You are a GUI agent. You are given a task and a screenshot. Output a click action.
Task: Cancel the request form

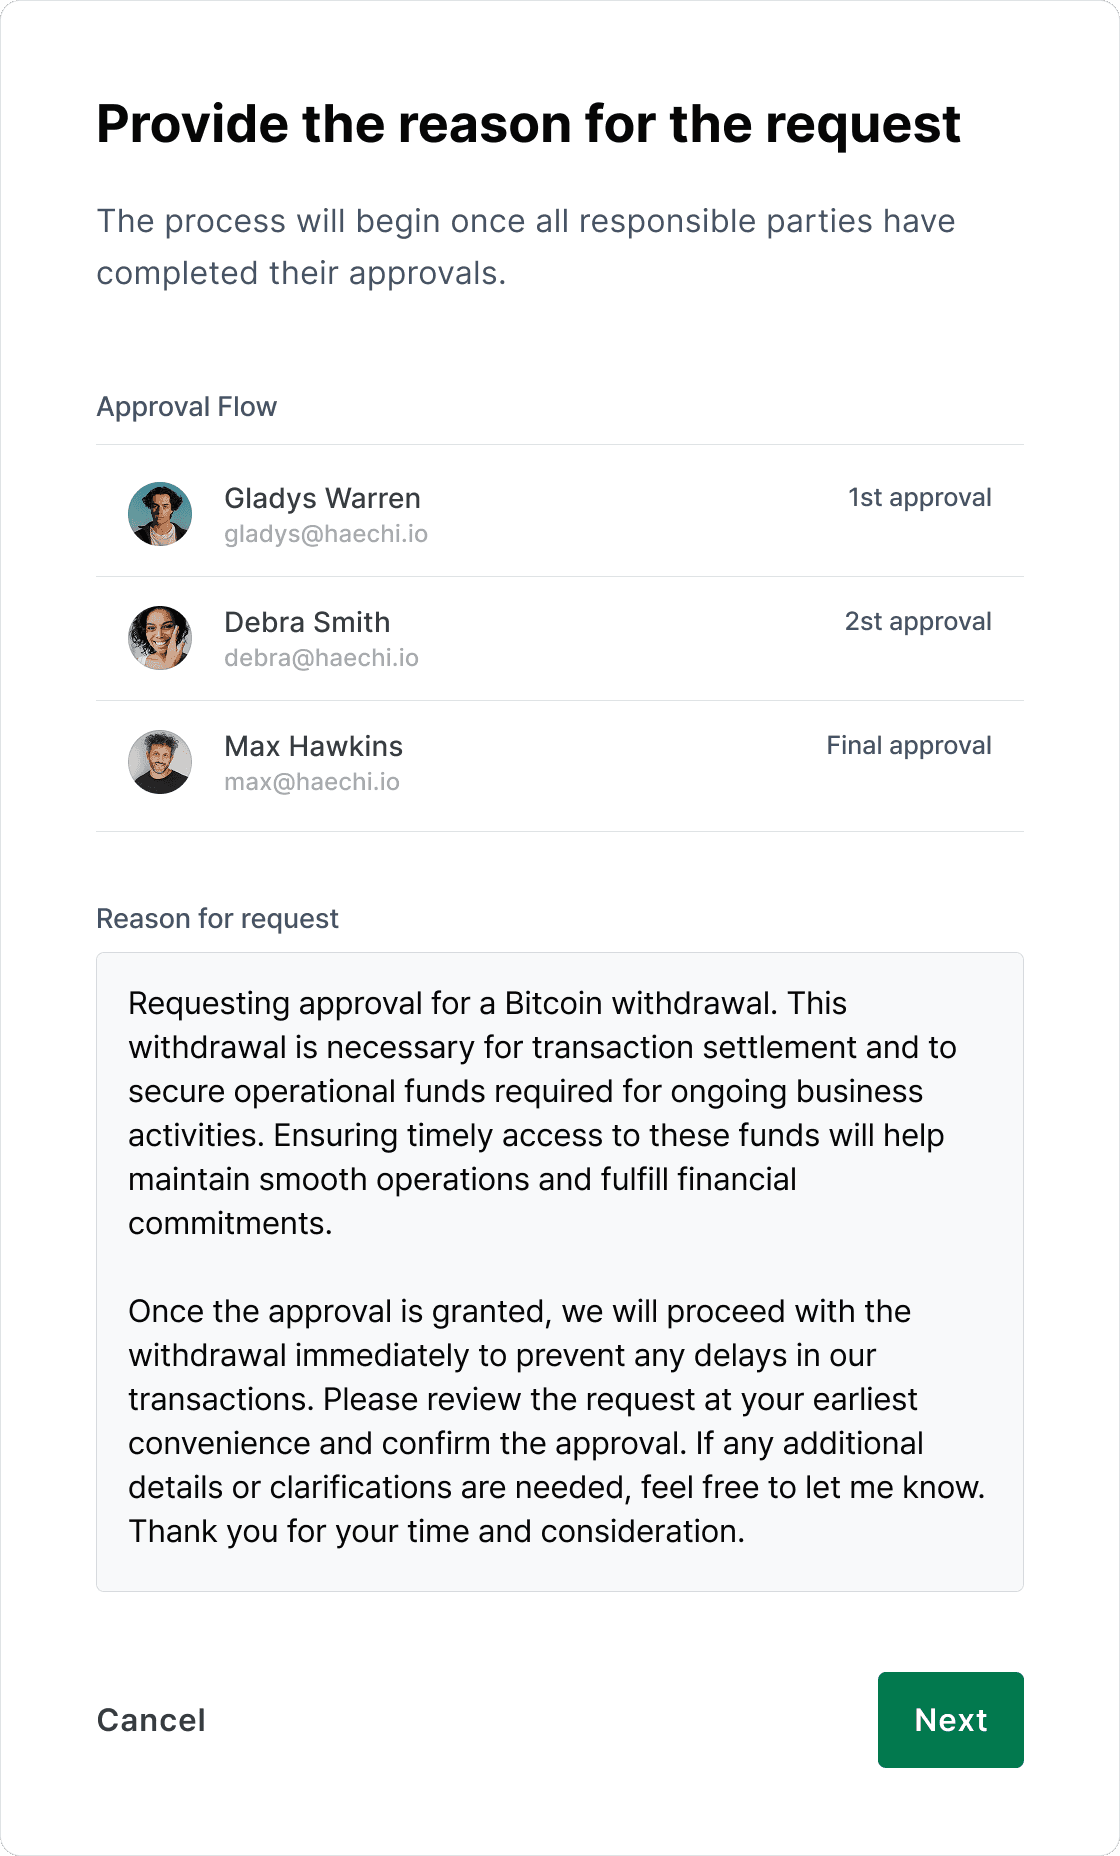[151, 1720]
